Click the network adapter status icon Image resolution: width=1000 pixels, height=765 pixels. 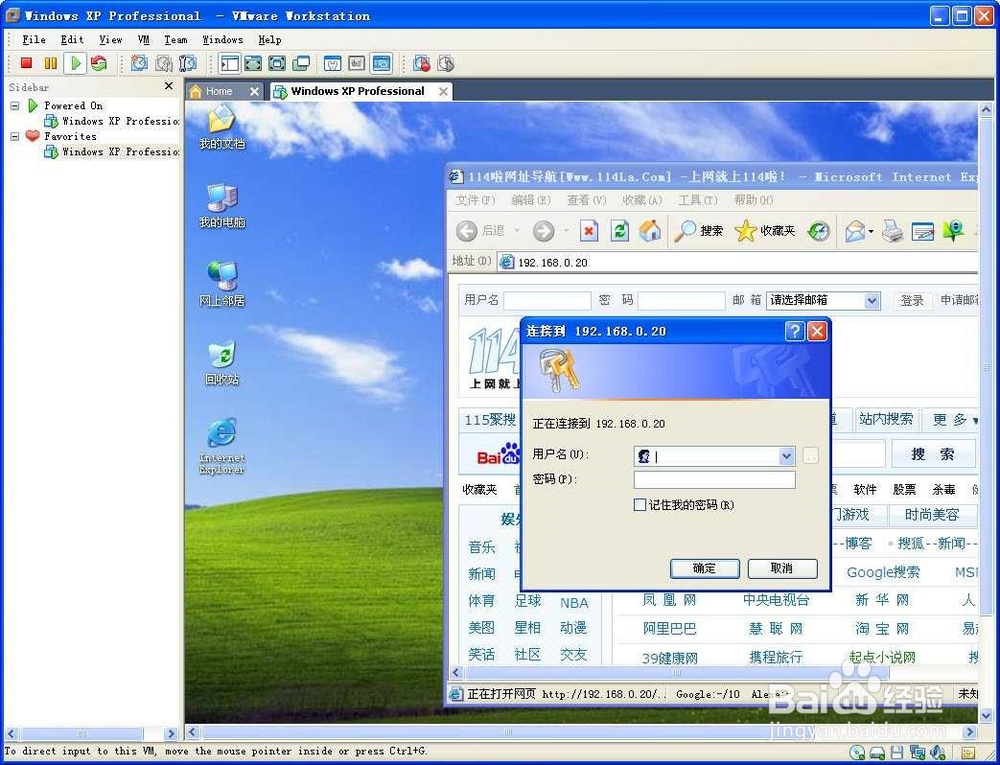pos(918,752)
